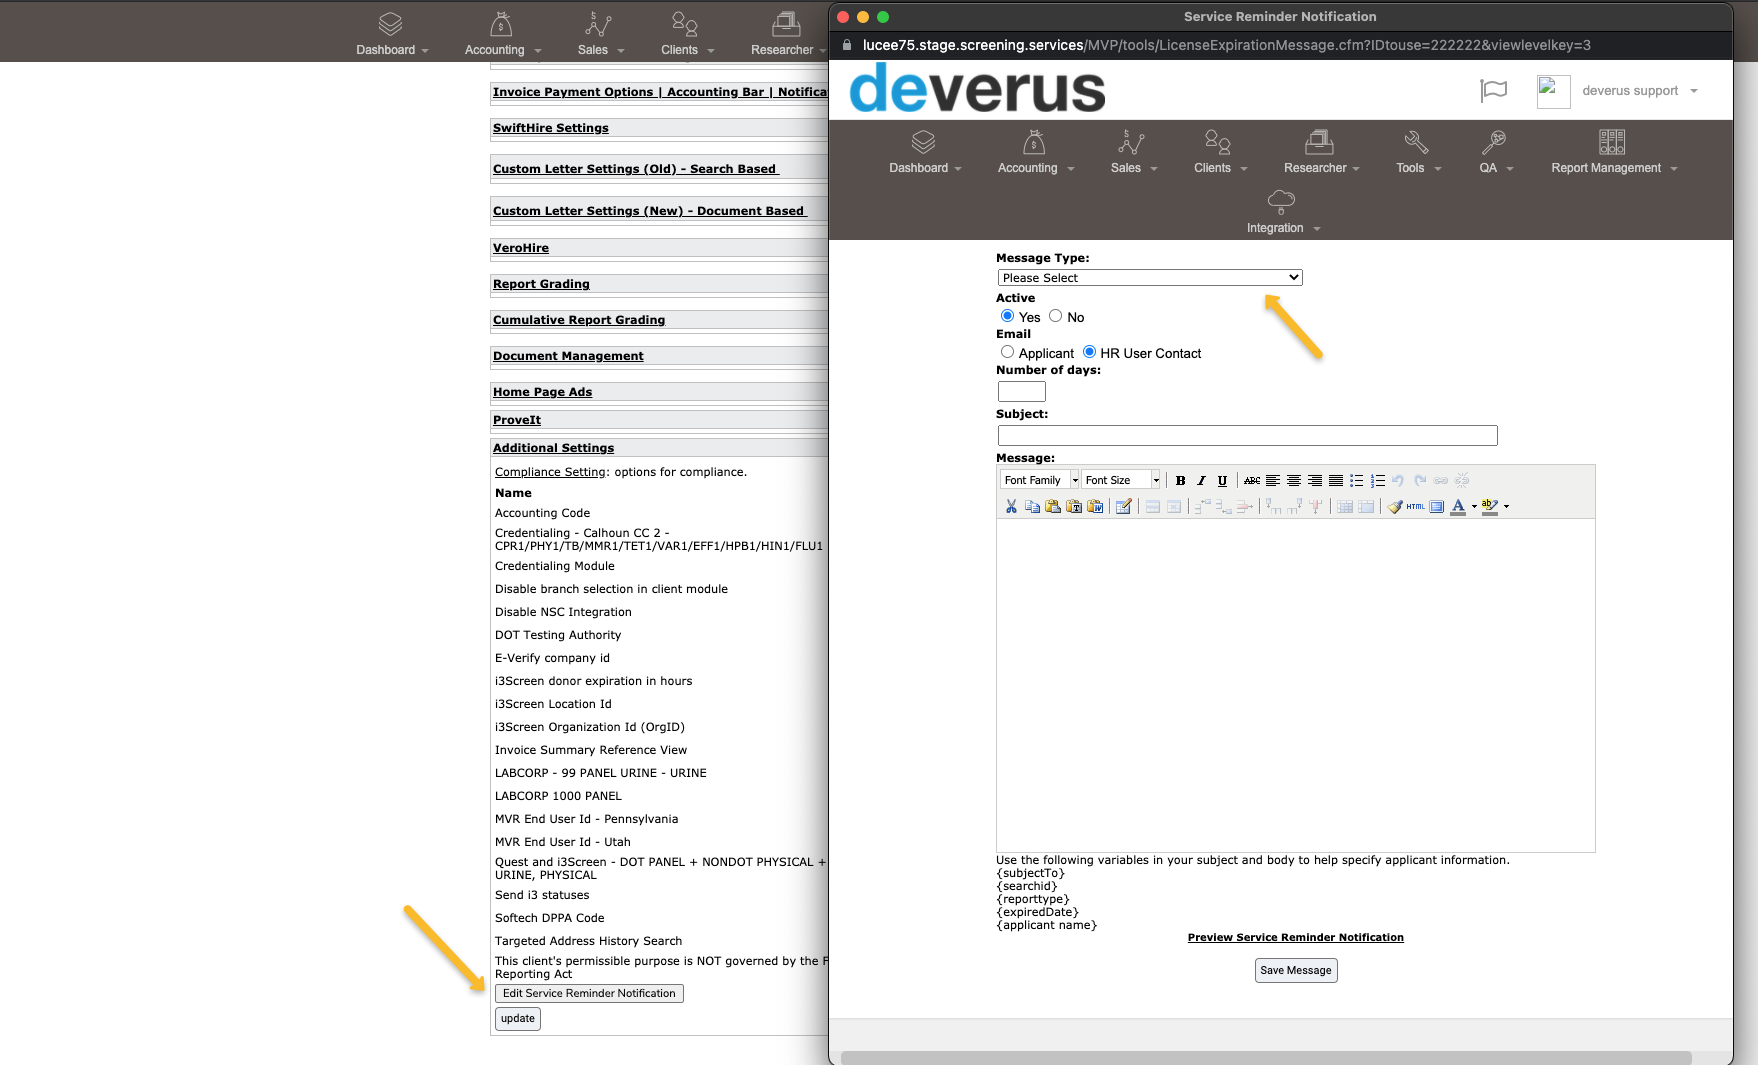Expand the text color picker arrow

1474,506
